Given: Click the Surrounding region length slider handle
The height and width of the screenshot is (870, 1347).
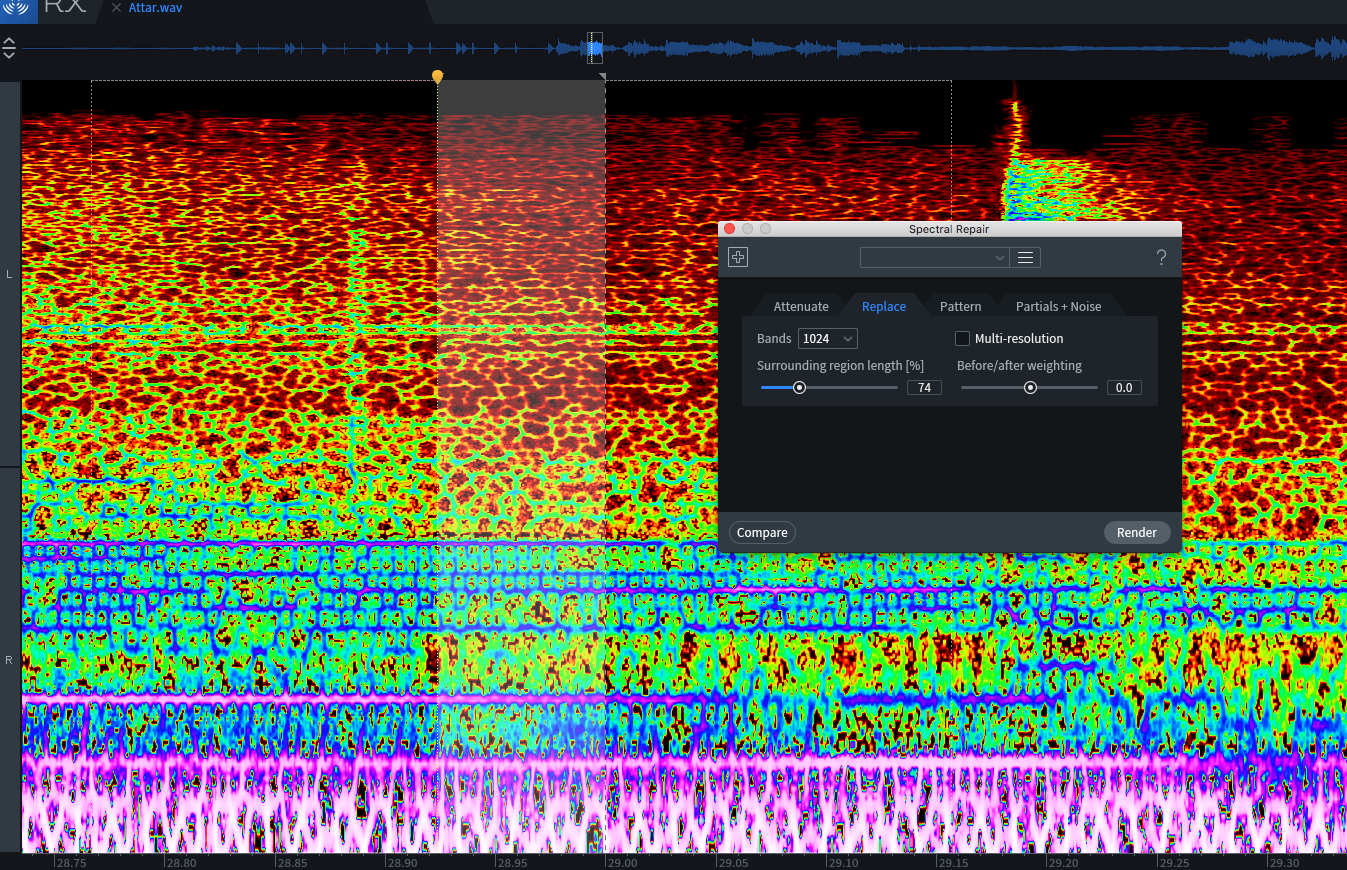Looking at the screenshot, I should [799, 388].
